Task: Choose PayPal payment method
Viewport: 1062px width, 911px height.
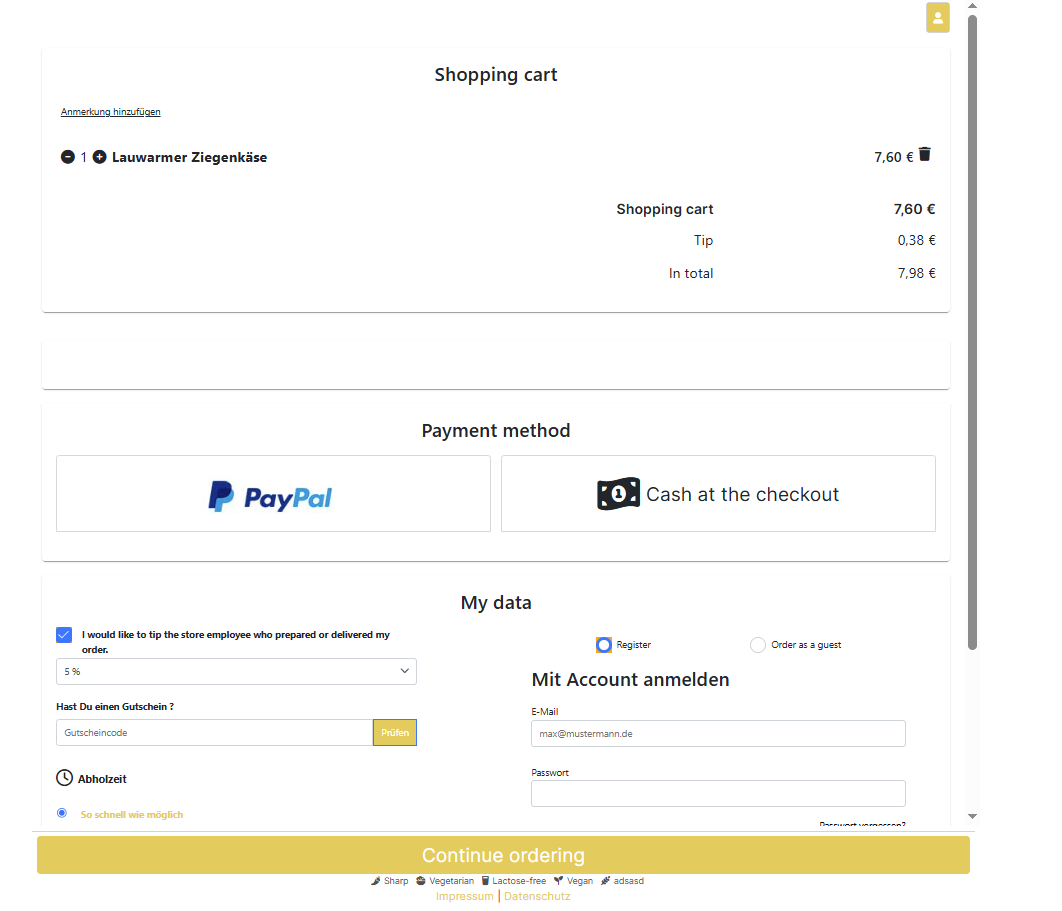Action: click(x=273, y=494)
